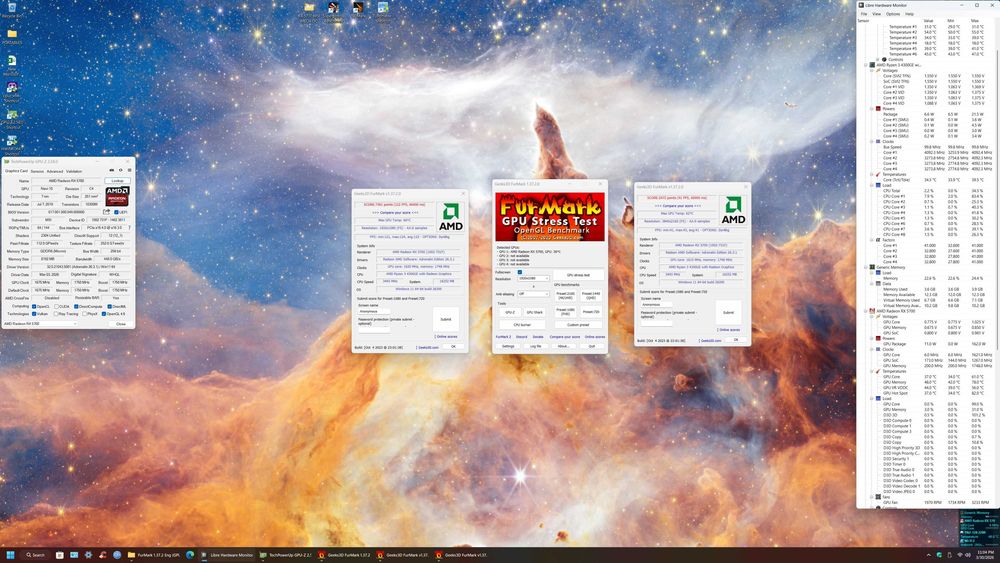Screen dimensions: 1000x563
Task: Click the AMD Radeon logo in GPU-Z
Action: click(117, 196)
